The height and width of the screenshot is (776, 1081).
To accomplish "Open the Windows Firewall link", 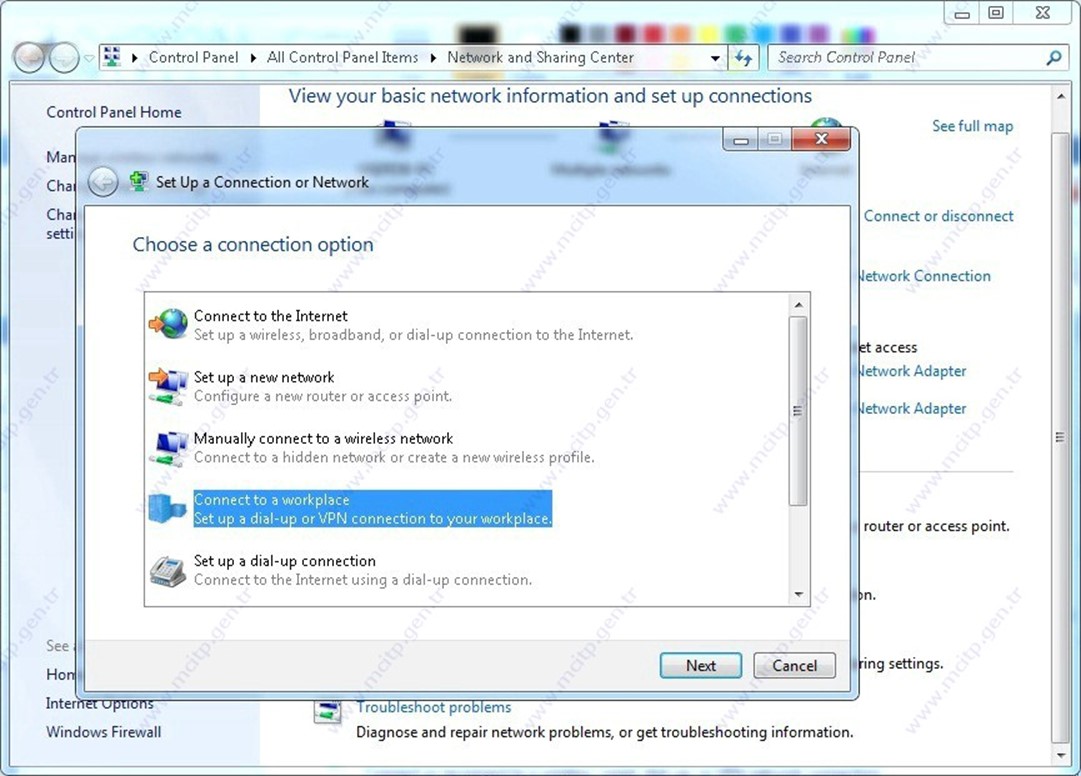I will coord(103,732).
